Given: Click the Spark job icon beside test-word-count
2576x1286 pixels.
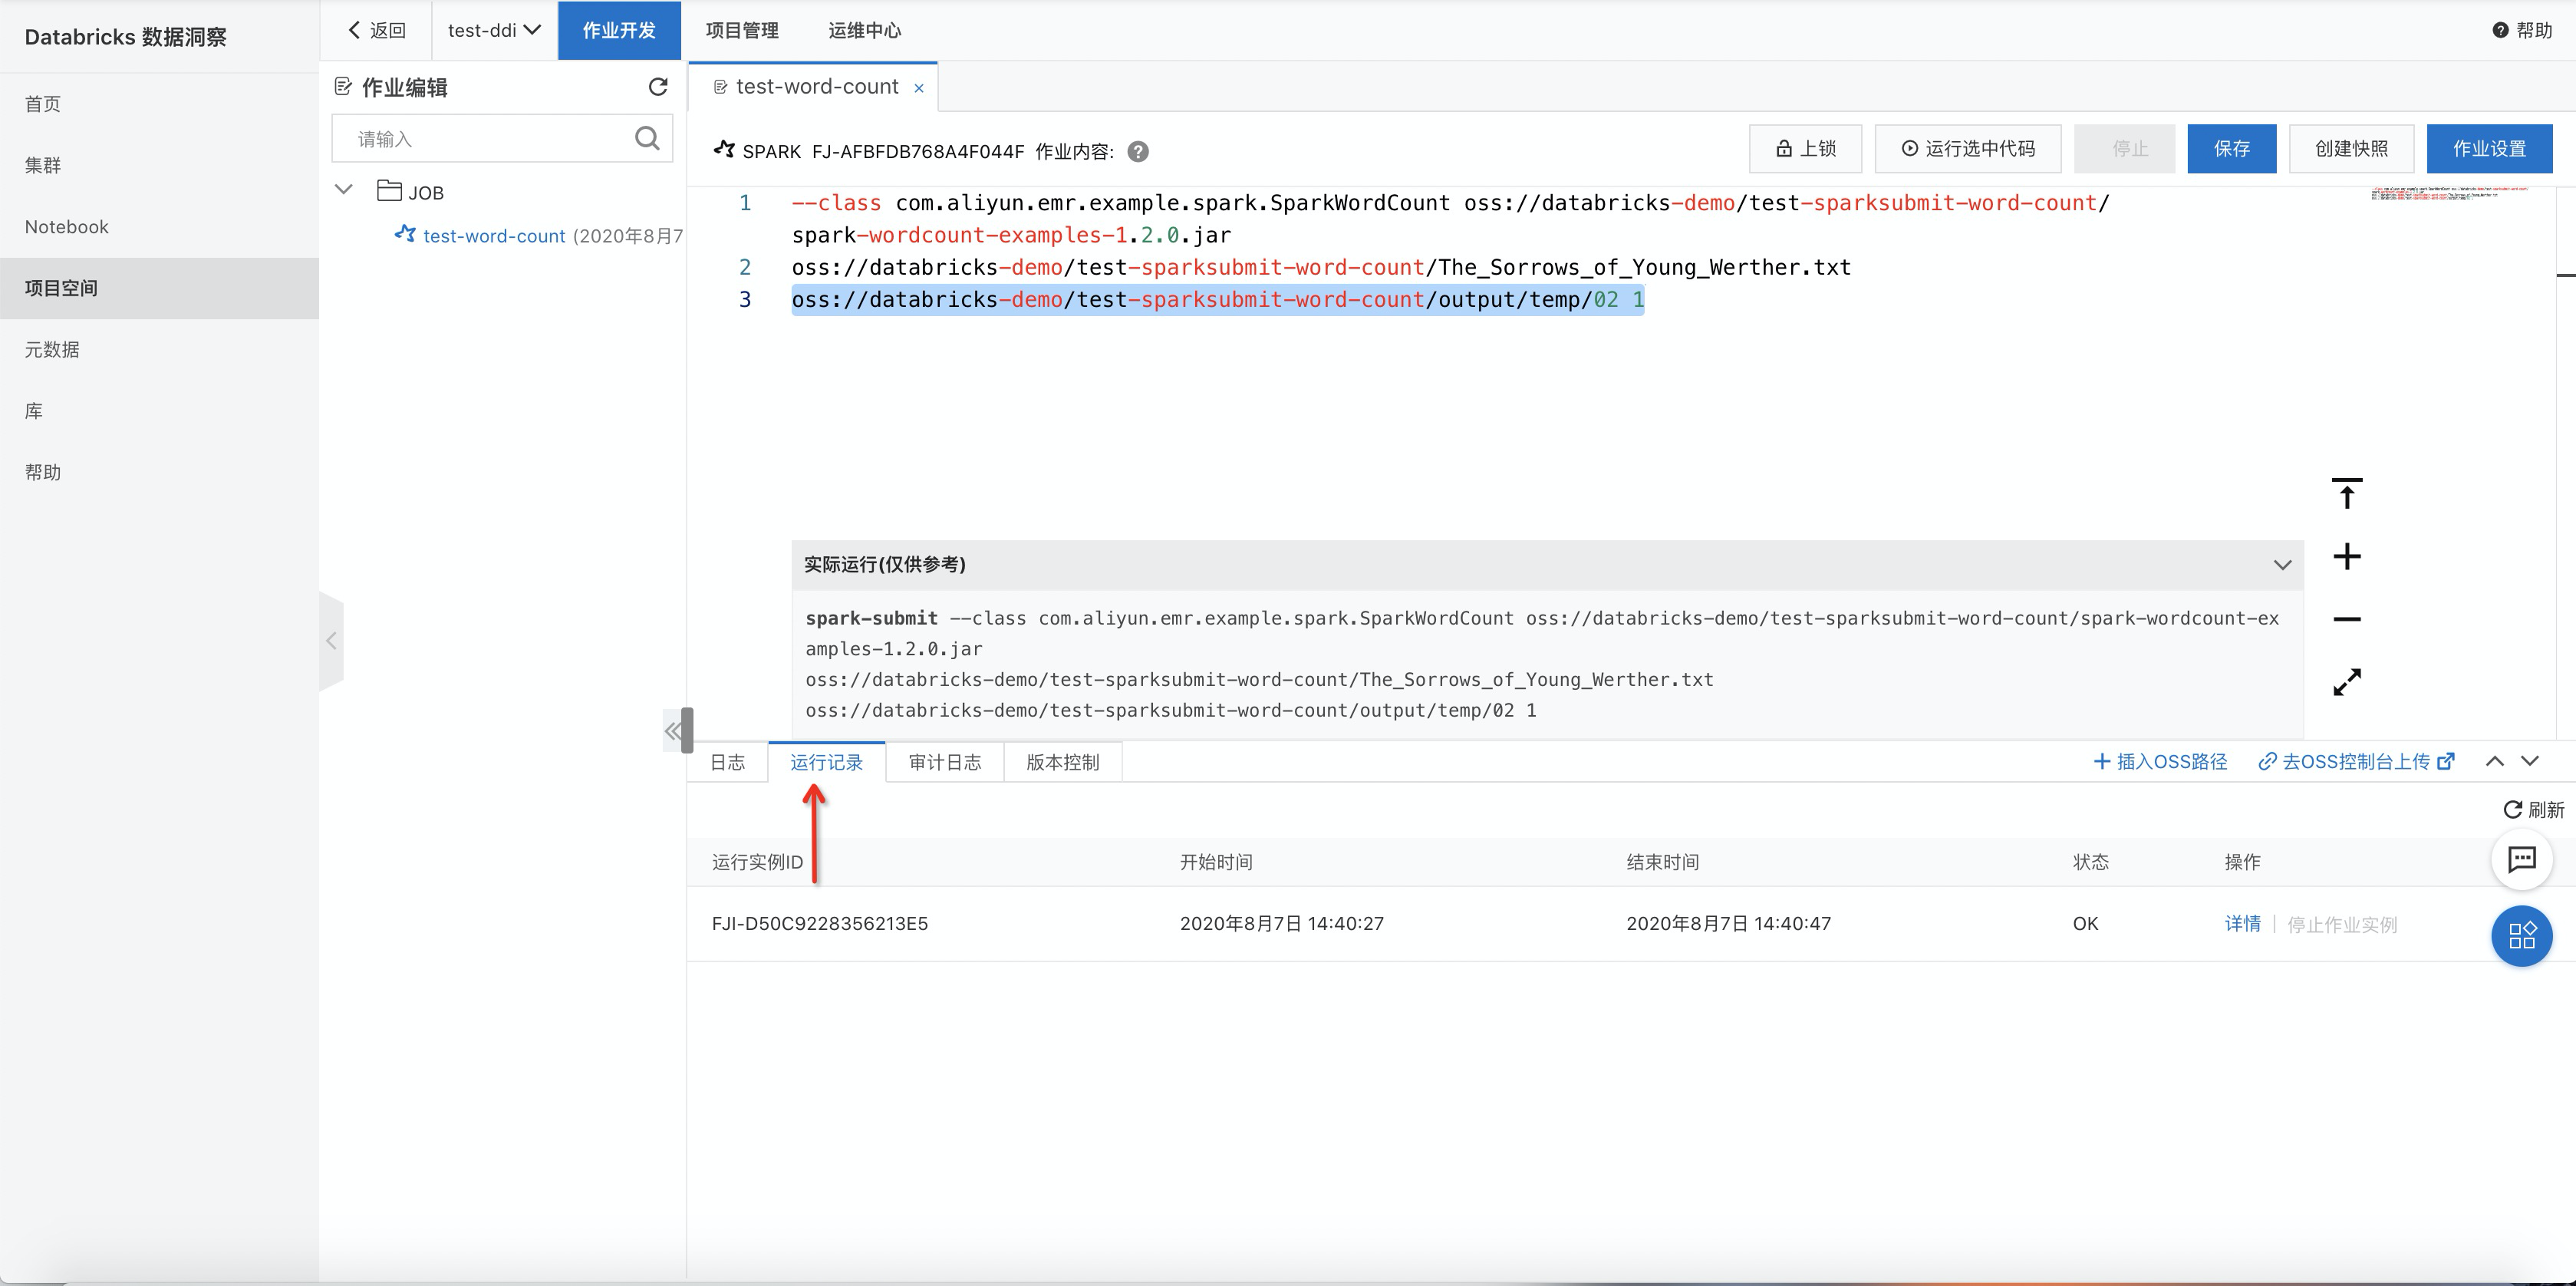Looking at the screenshot, I should coord(404,234).
